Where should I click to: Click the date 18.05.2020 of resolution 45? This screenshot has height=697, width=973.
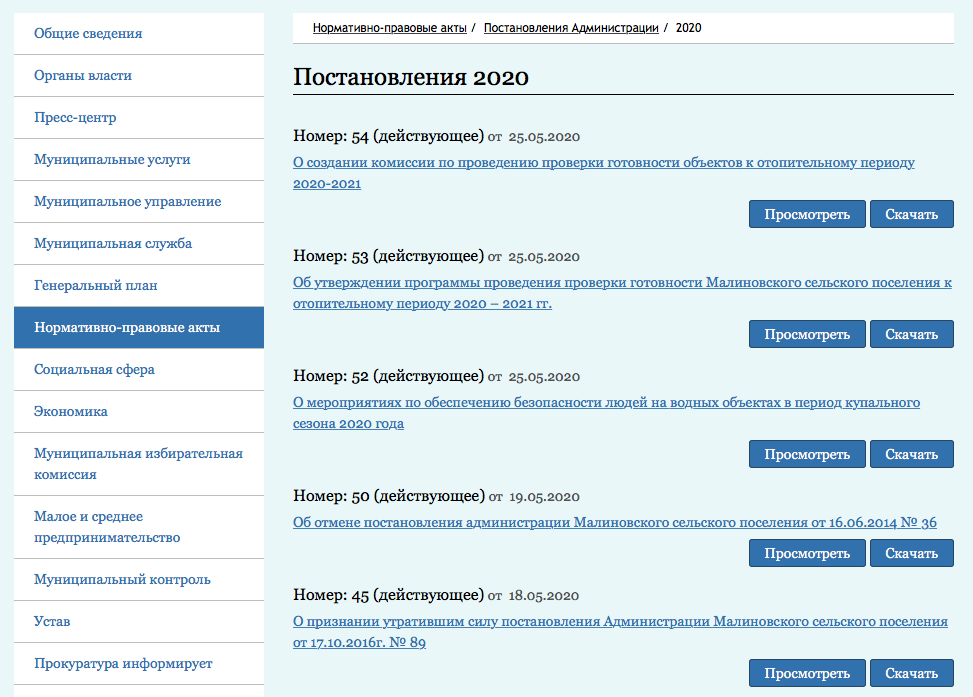pyautogui.click(x=544, y=596)
